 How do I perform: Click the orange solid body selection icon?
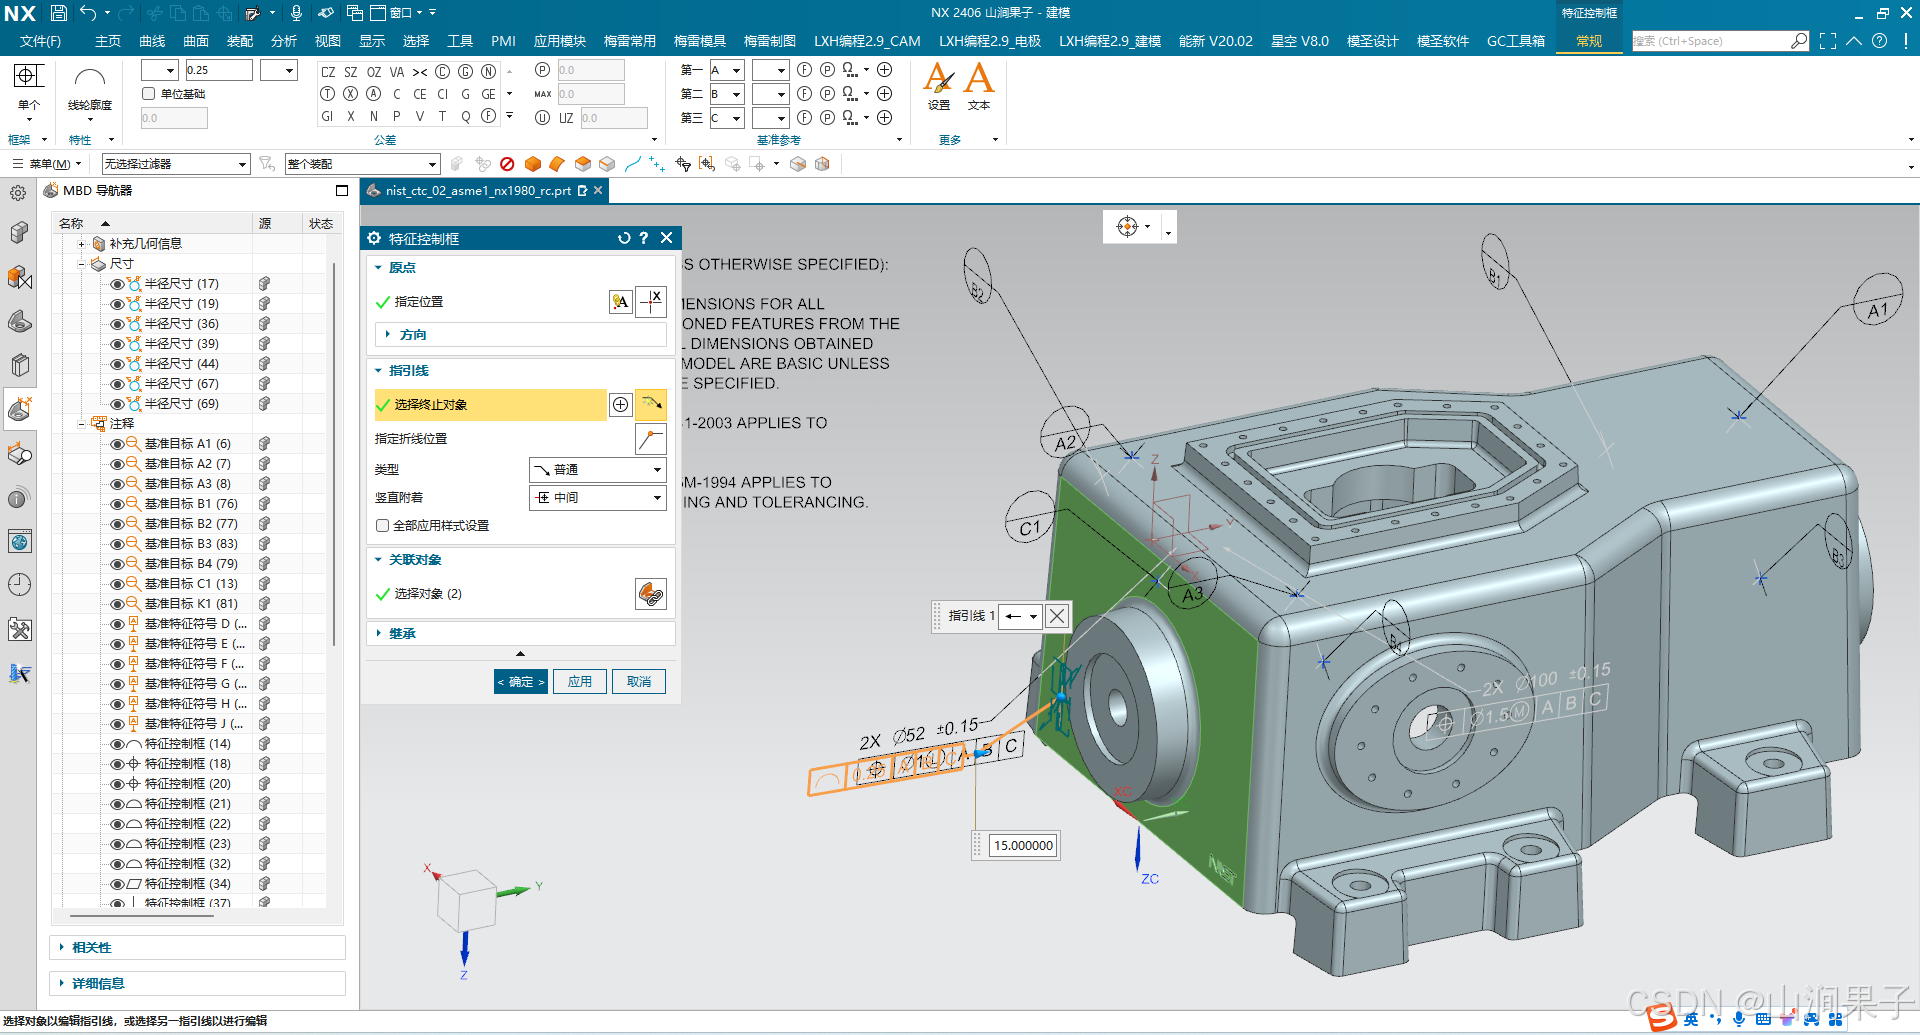click(x=533, y=164)
